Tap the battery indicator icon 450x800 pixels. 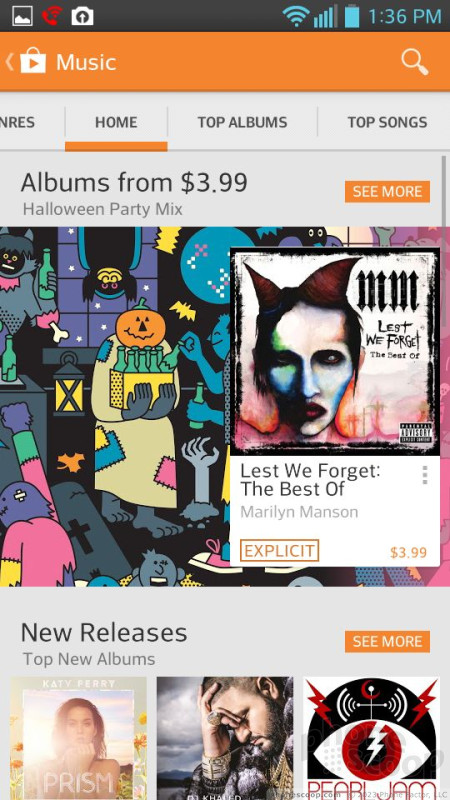point(352,16)
